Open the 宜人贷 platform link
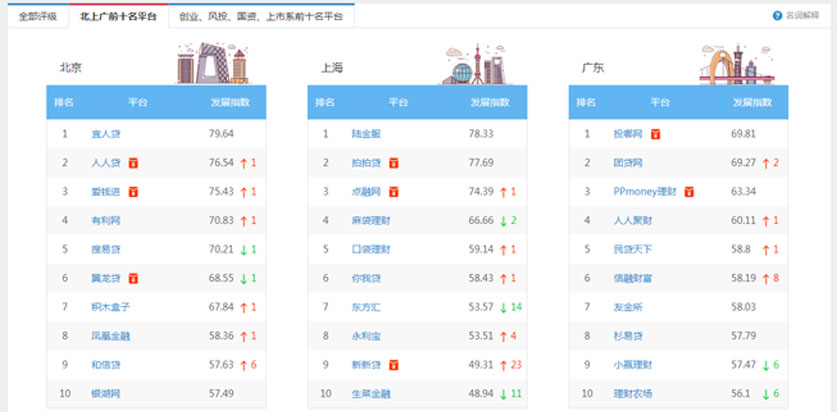The width and height of the screenshot is (837, 412). [106, 134]
